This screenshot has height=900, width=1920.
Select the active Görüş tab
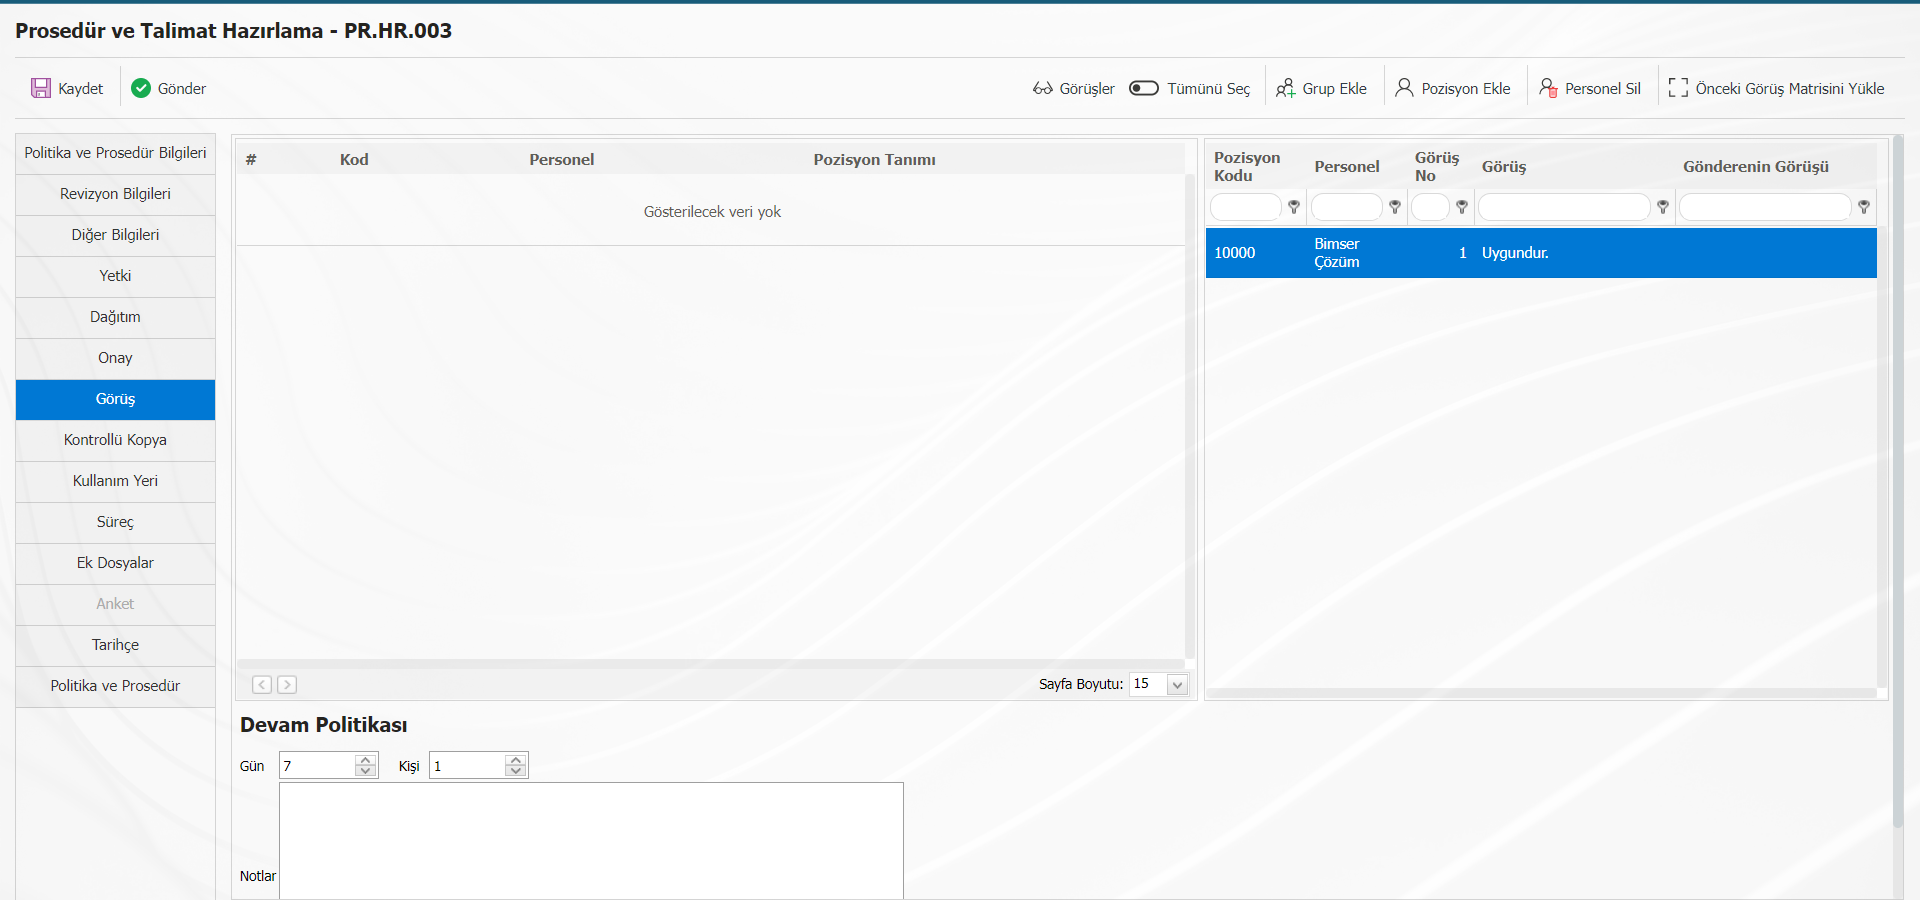[115, 399]
